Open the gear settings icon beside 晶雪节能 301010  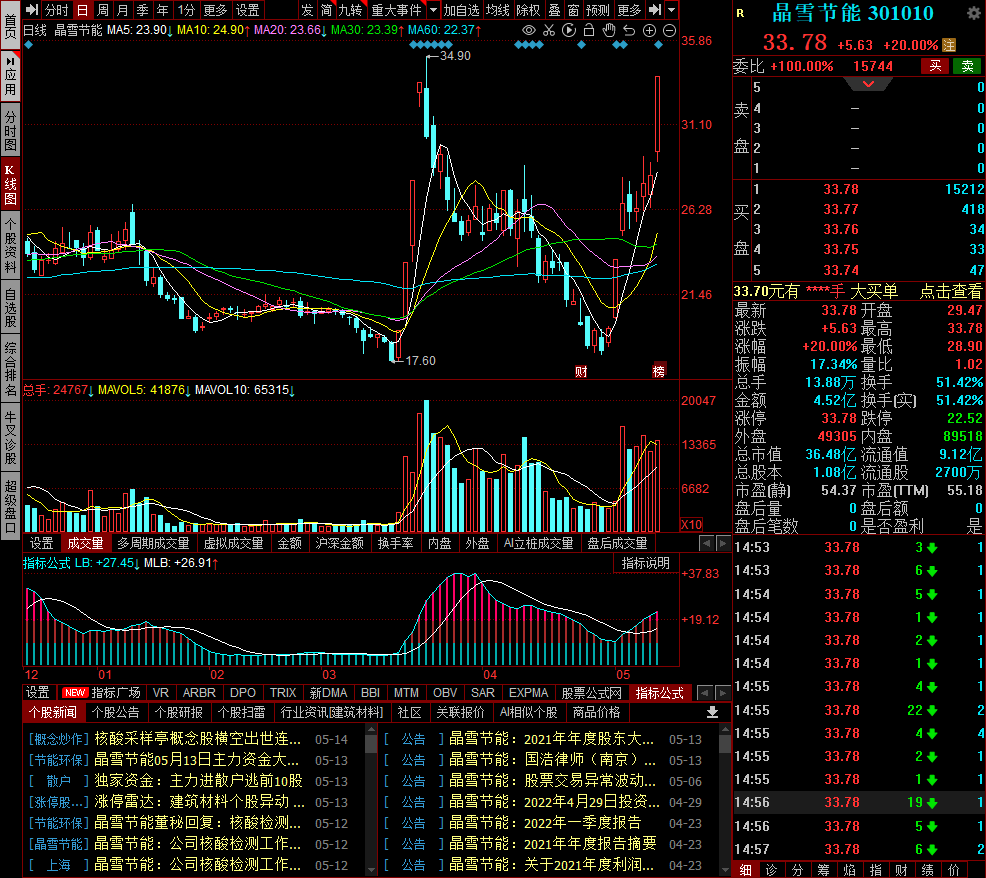pyautogui.click(x=973, y=13)
